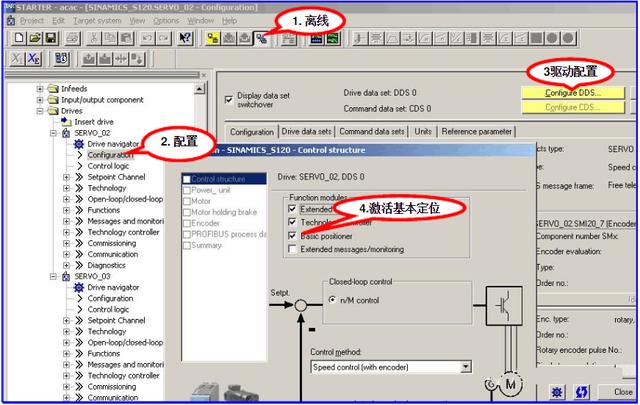Viewport: 640px width, 405px height.
Task: Toggle Display data set switchover checkbox
Action: (x=231, y=100)
